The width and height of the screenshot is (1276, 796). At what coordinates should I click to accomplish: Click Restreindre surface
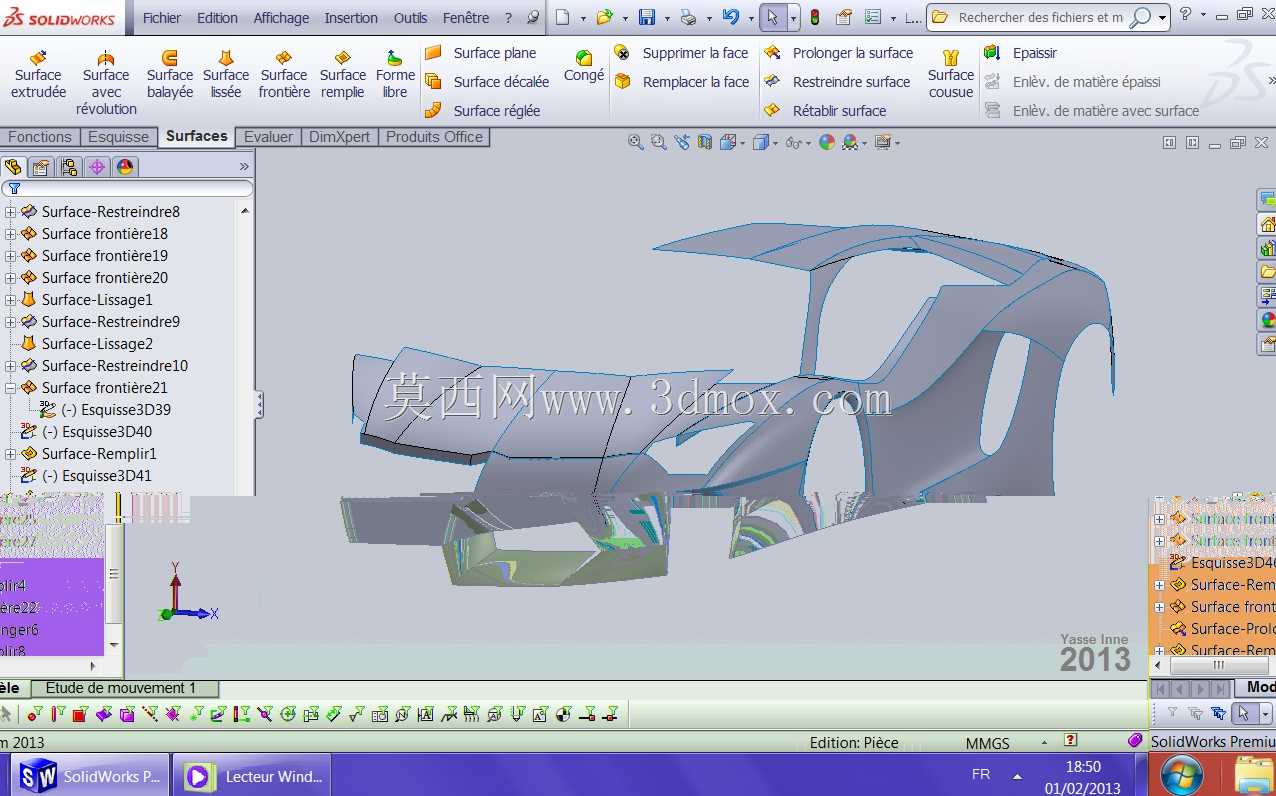coord(837,82)
